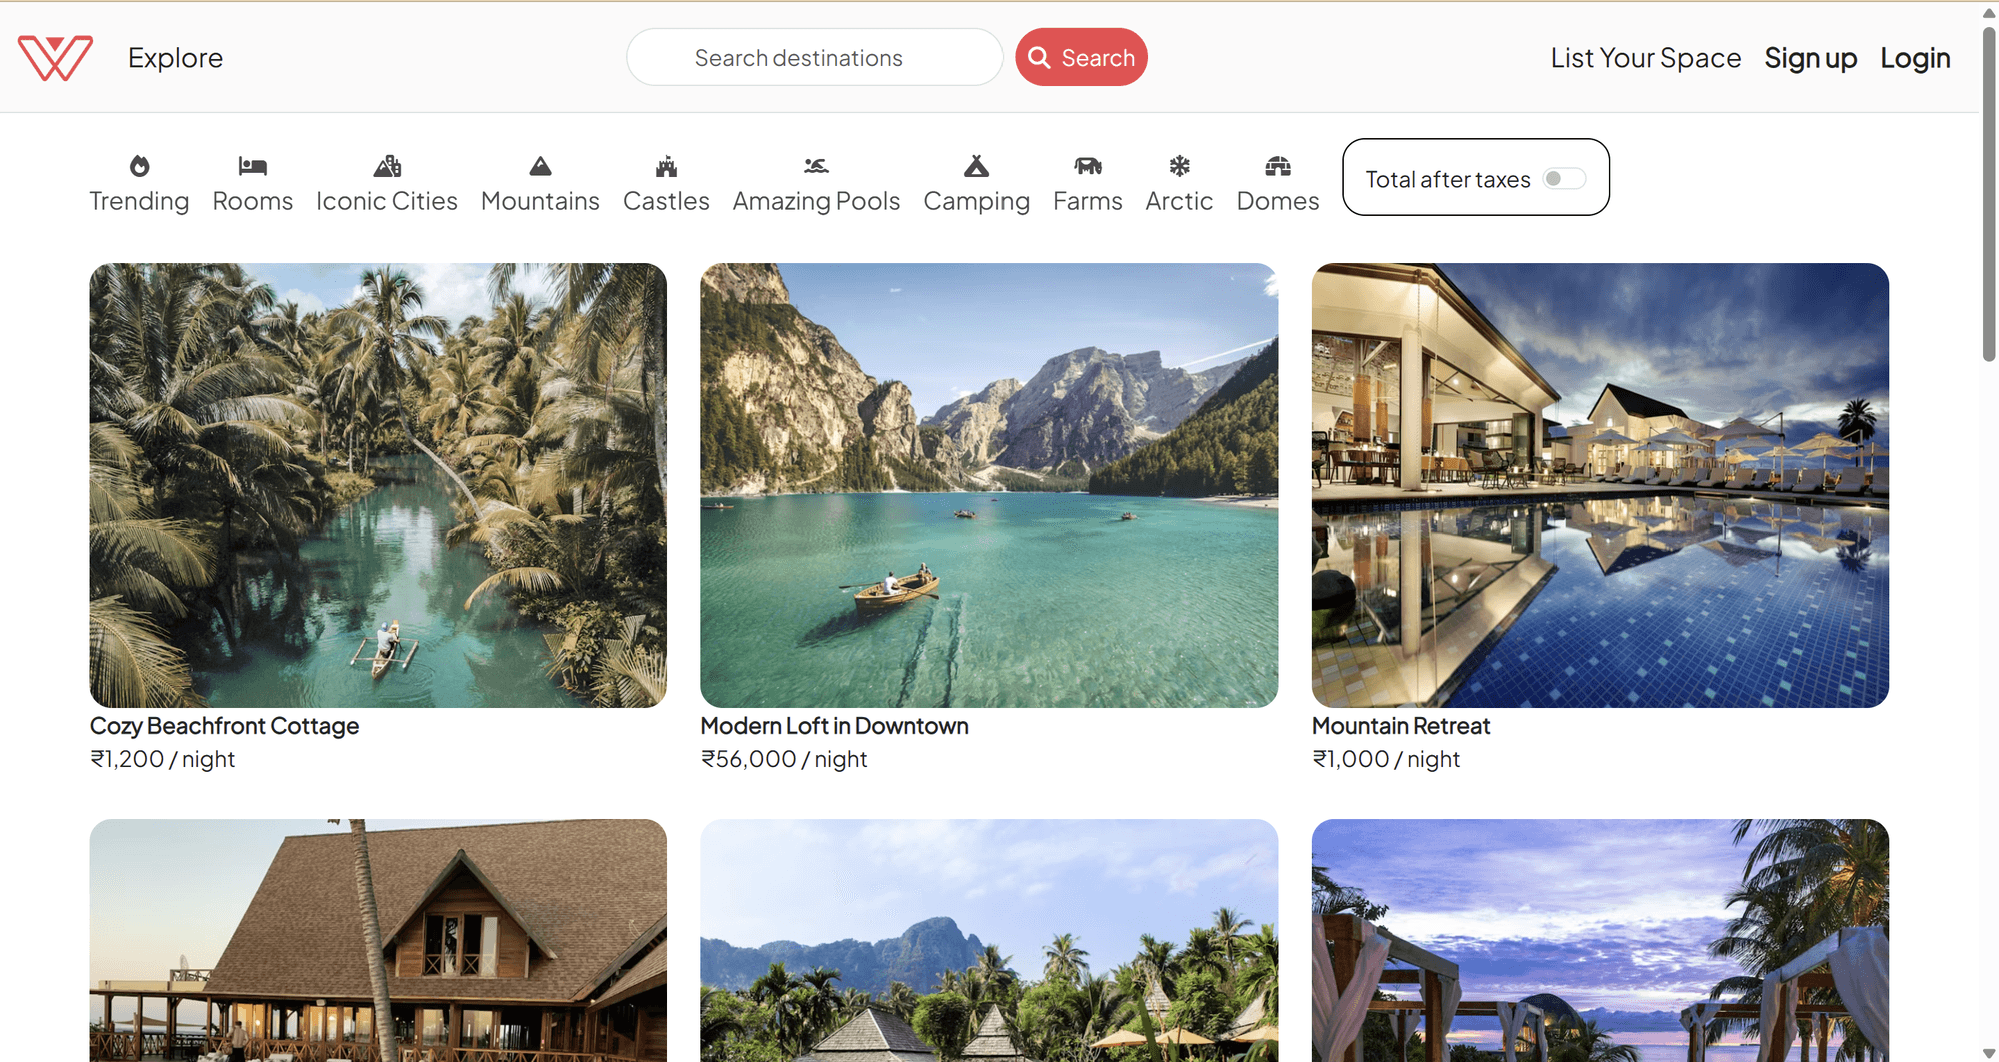The height and width of the screenshot is (1062, 1999).
Task: Filter by the Iconic Cities icon
Action: pyautogui.click(x=387, y=166)
